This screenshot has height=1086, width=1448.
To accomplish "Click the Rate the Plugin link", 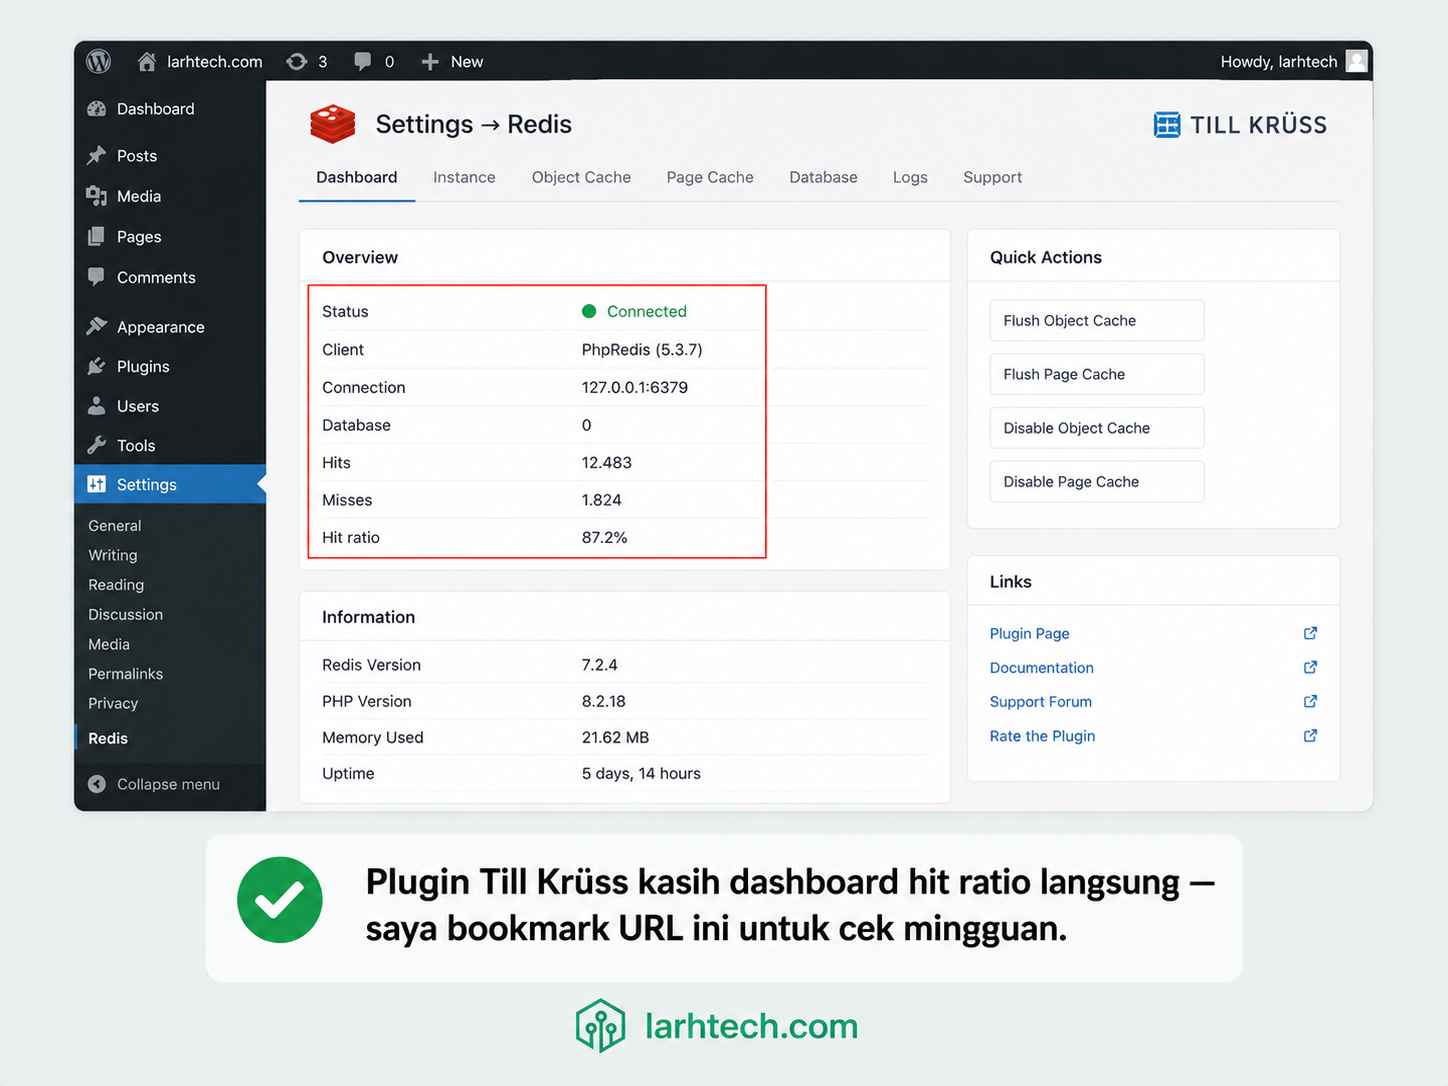I will click(x=1042, y=736).
